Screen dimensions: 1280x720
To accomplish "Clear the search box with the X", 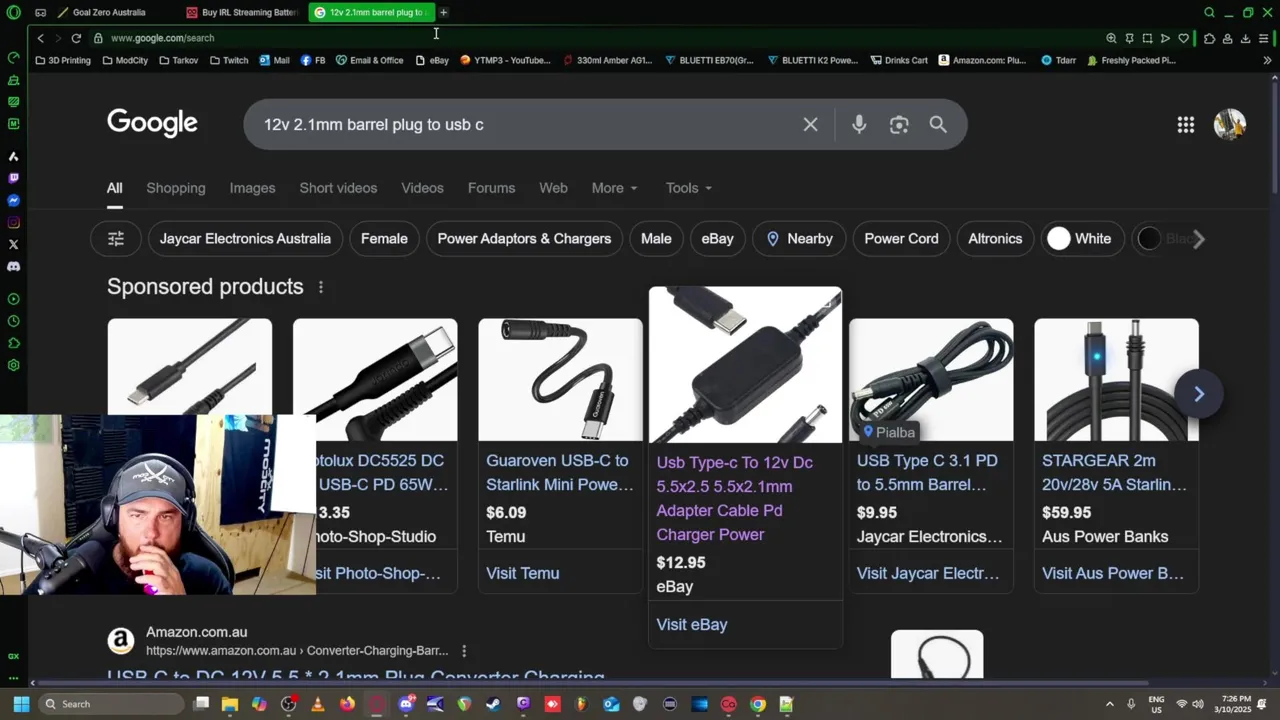I will [x=810, y=124].
